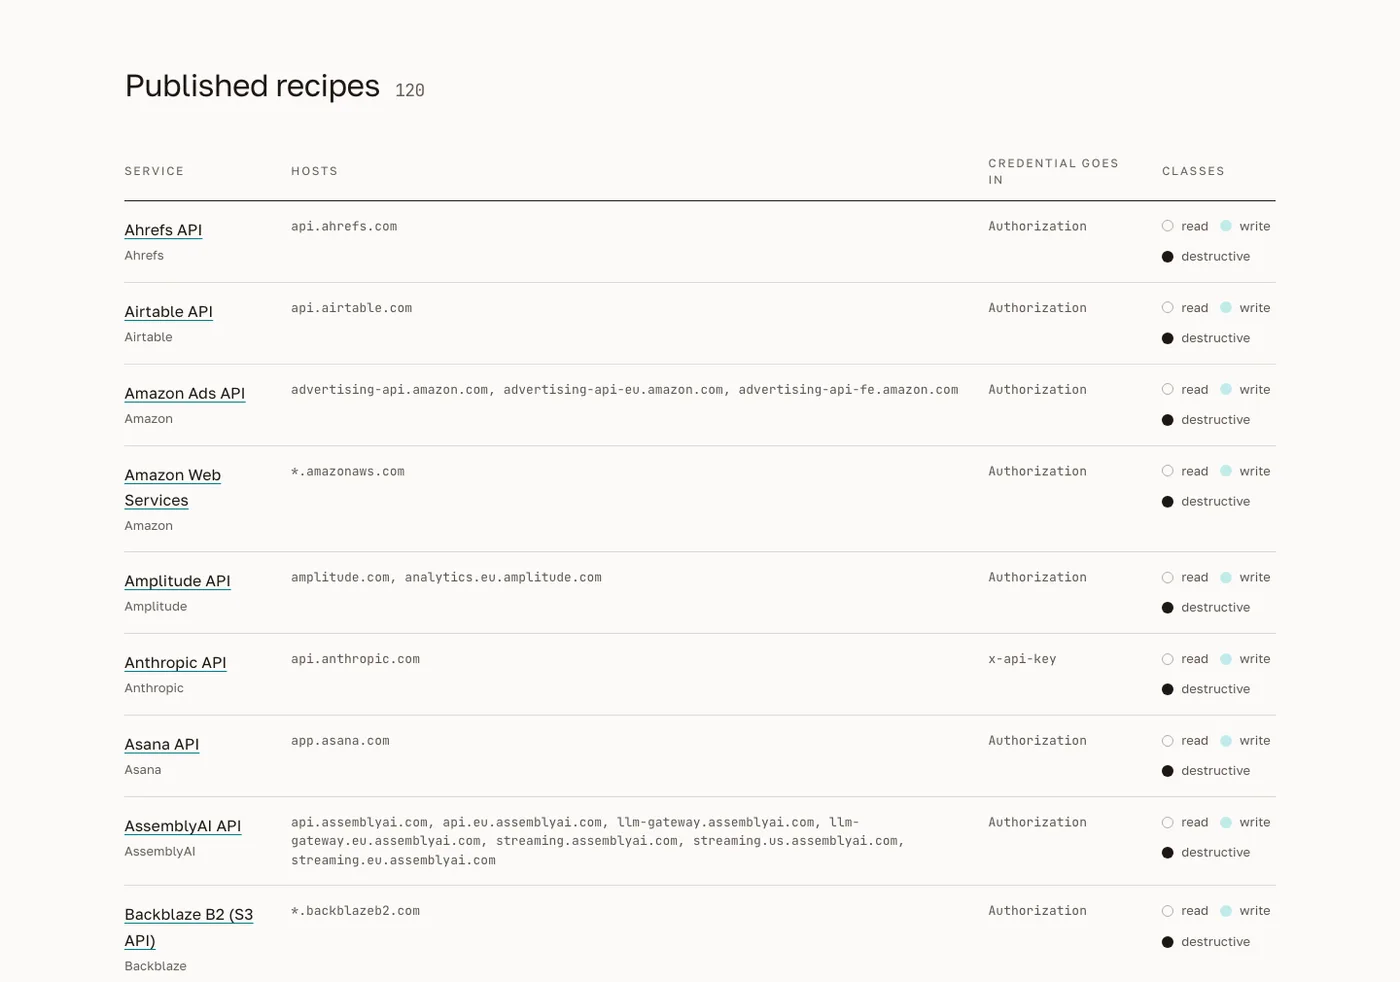Select the api.anthropic.com host text
This screenshot has width=1400, height=982.
[x=355, y=659]
